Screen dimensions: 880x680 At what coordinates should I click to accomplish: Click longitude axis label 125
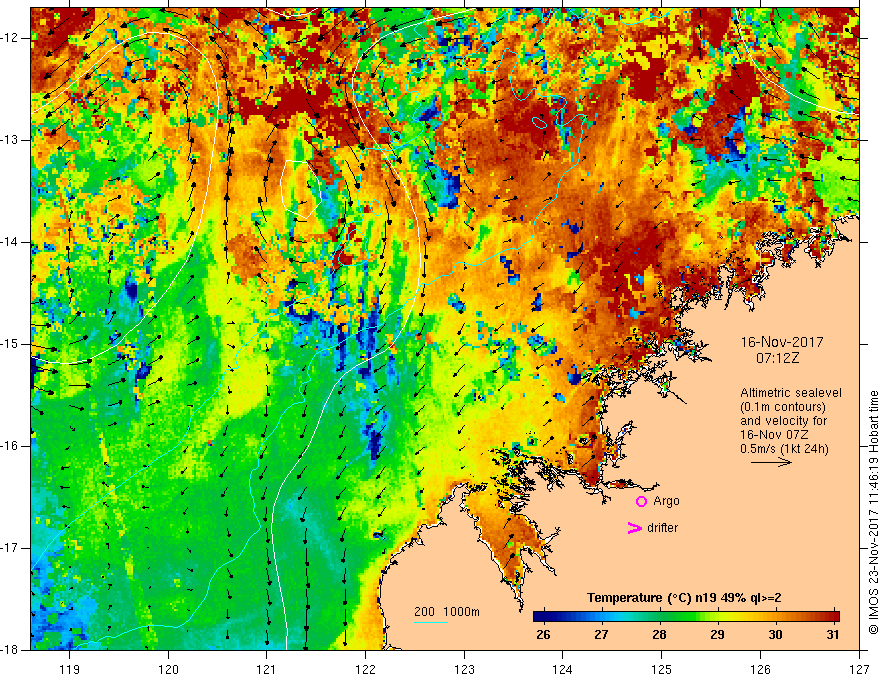point(662,669)
